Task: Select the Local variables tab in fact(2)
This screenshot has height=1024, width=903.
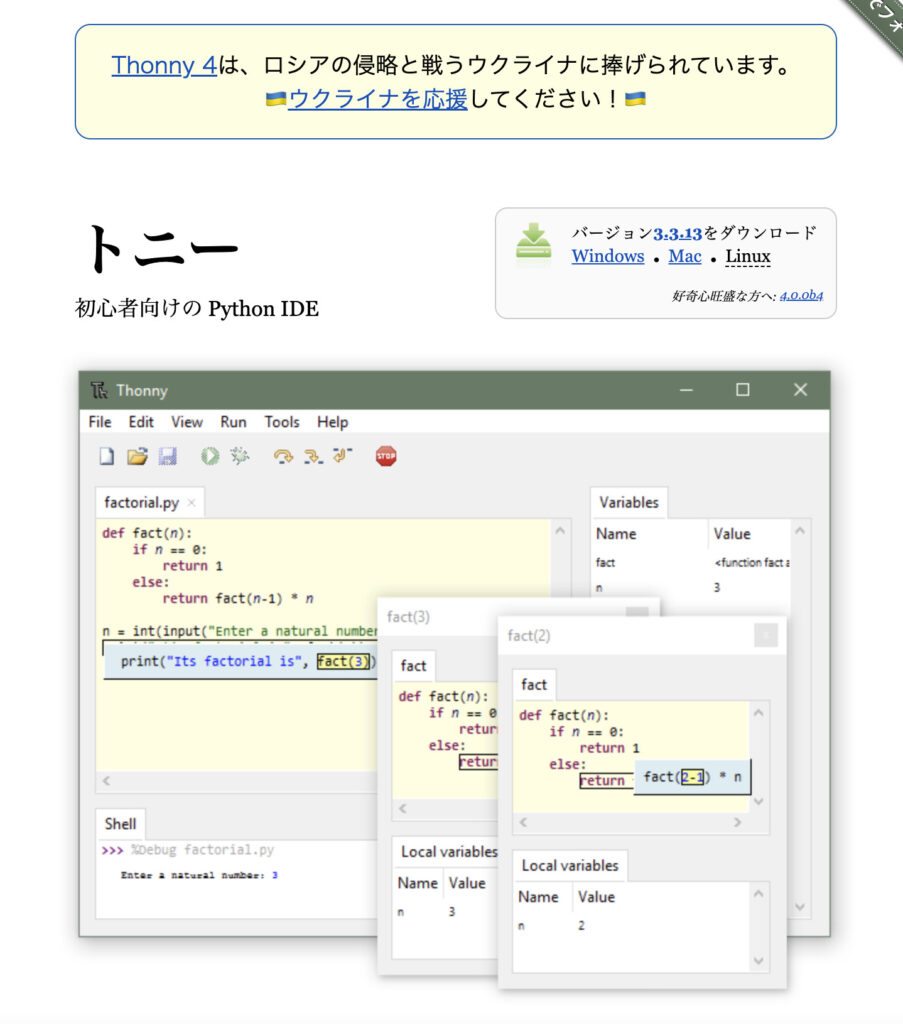Action: coord(569,865)
